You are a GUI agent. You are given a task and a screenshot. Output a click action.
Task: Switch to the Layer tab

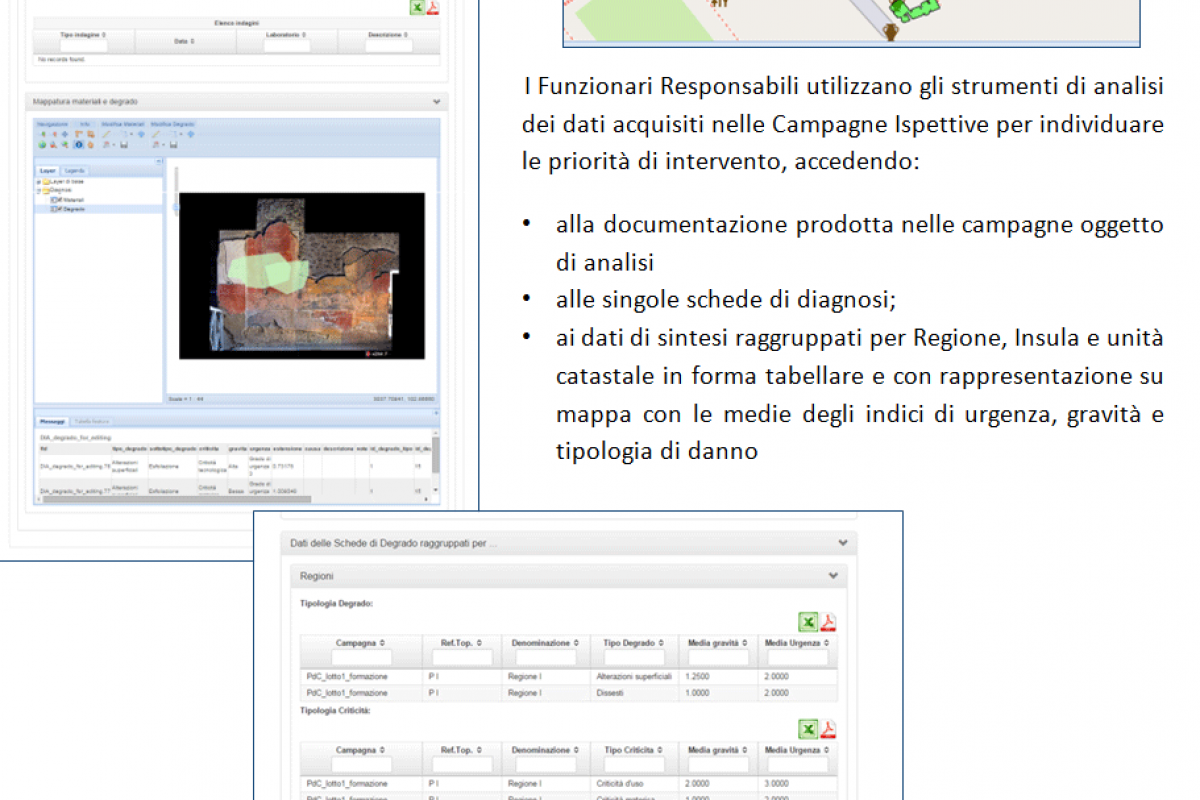47,170
